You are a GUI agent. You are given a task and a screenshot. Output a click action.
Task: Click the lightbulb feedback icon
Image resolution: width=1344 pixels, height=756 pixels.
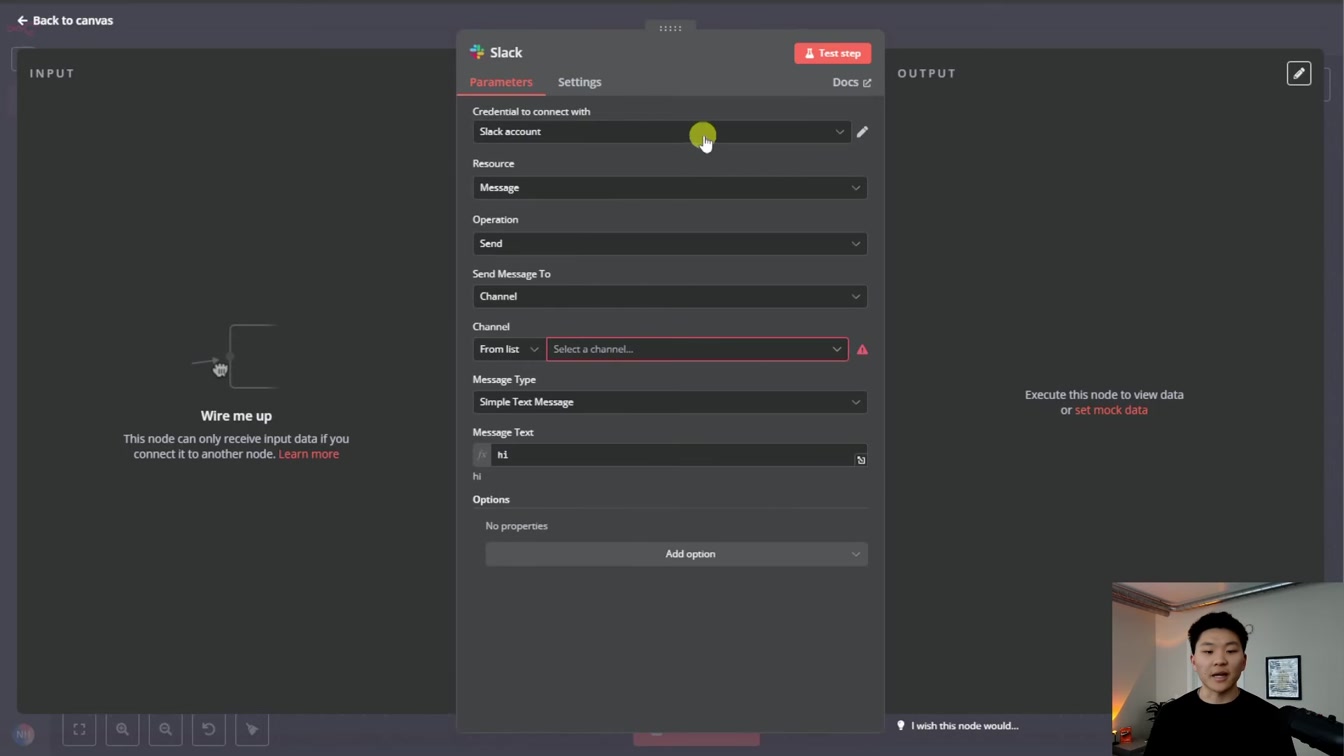900,726
